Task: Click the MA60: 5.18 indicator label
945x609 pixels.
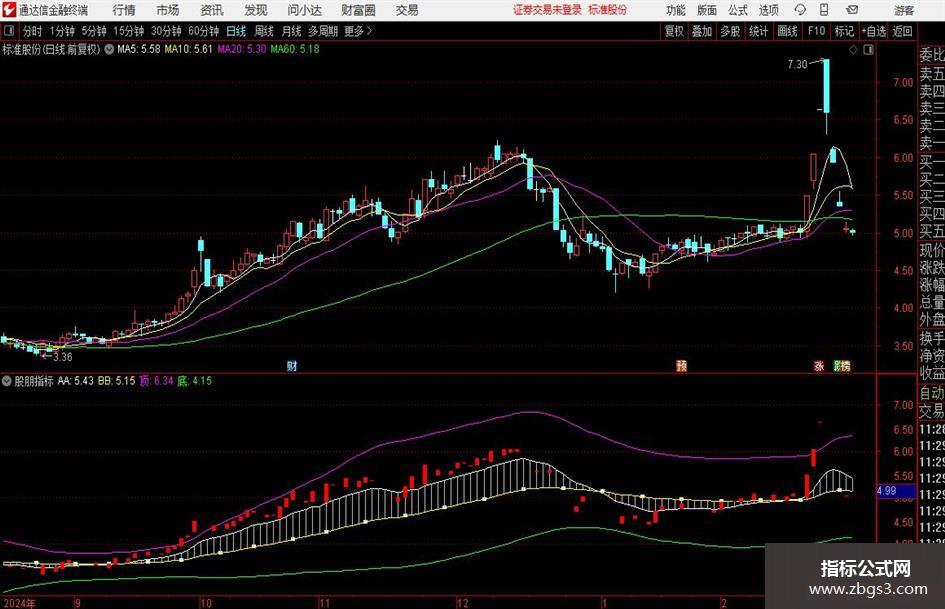Action: 295,49
